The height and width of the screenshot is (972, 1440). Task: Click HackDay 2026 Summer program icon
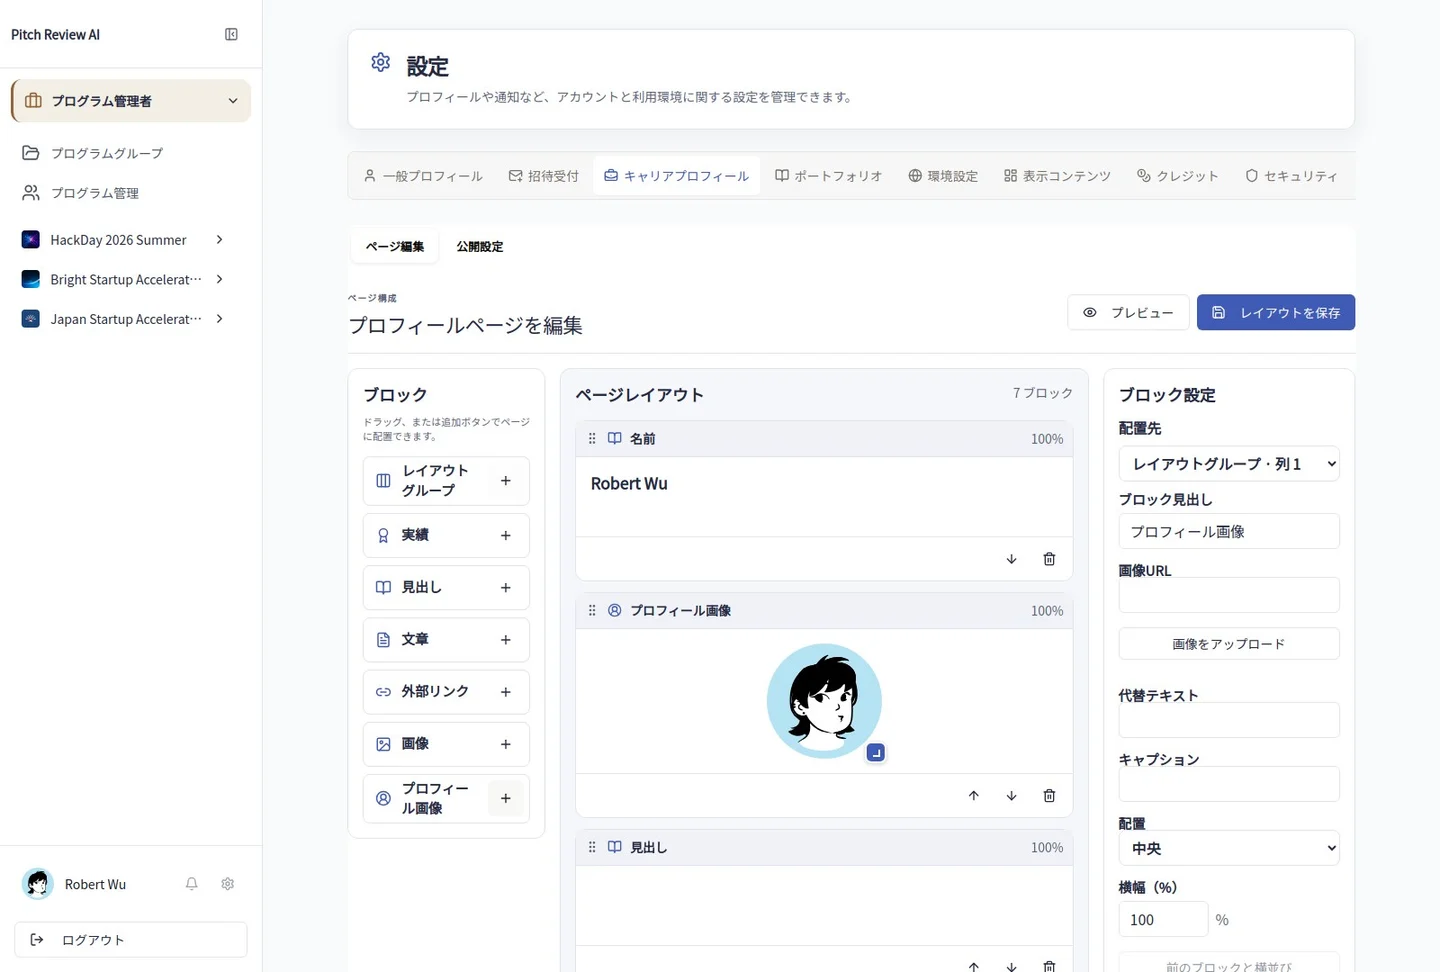[31, 240]
